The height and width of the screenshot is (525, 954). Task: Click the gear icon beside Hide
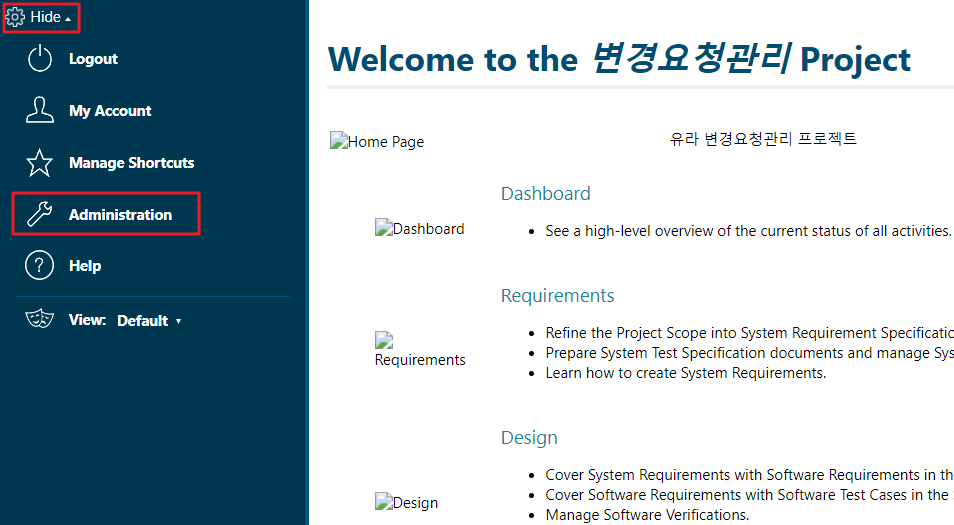pyautogui.click(x=16, y=17)
